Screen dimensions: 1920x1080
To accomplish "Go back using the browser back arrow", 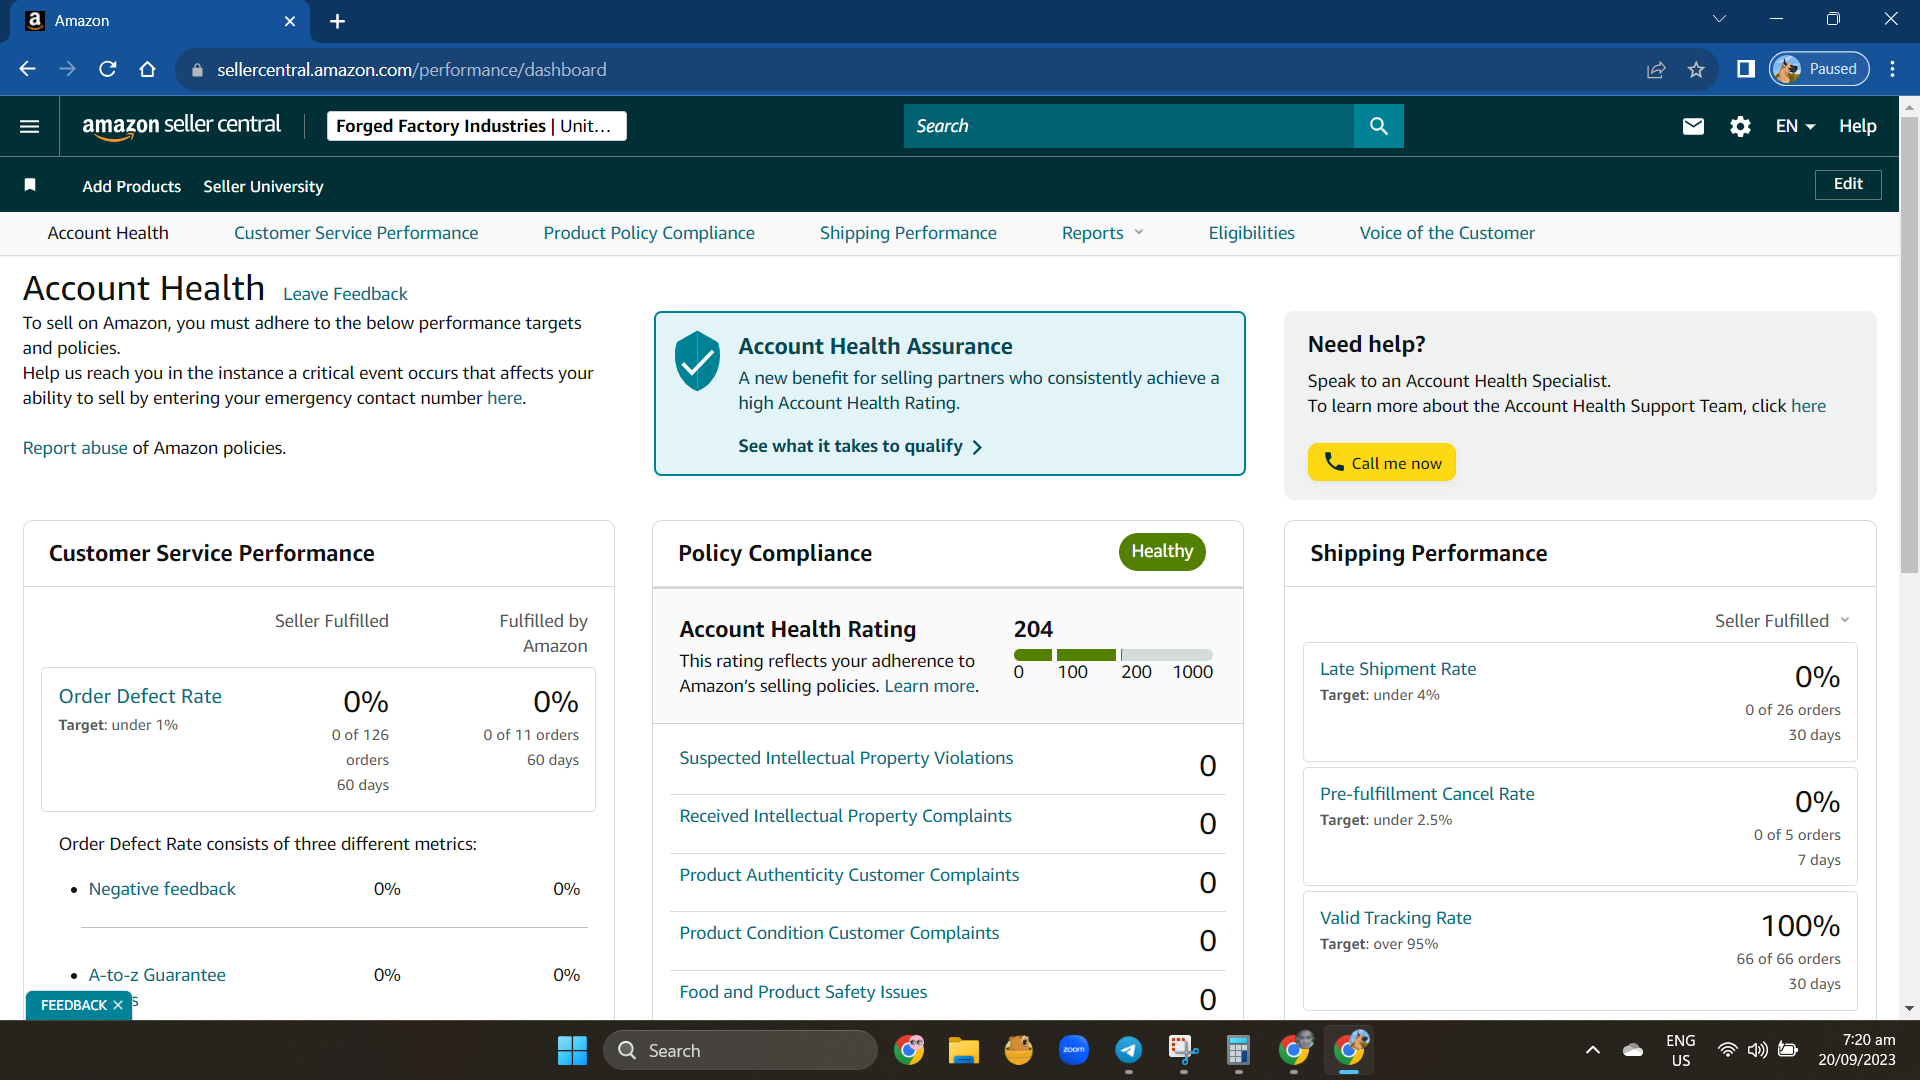I will tap(27, 69).
